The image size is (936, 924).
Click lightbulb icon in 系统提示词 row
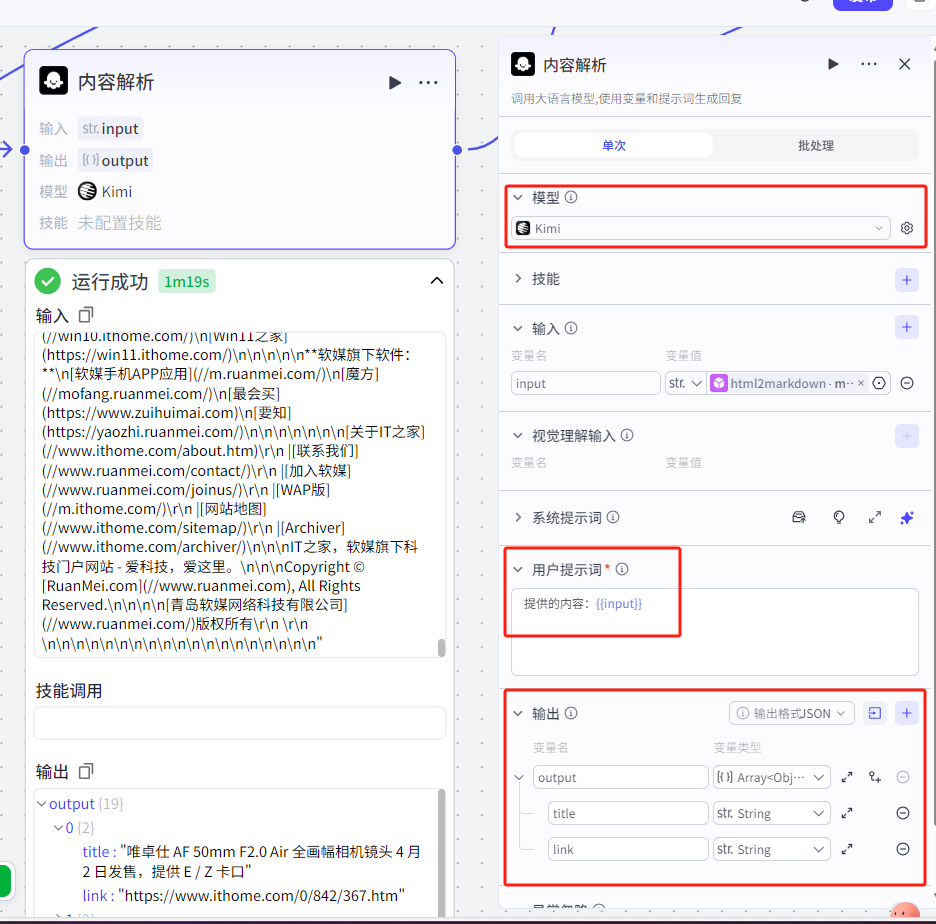(839, 517)
